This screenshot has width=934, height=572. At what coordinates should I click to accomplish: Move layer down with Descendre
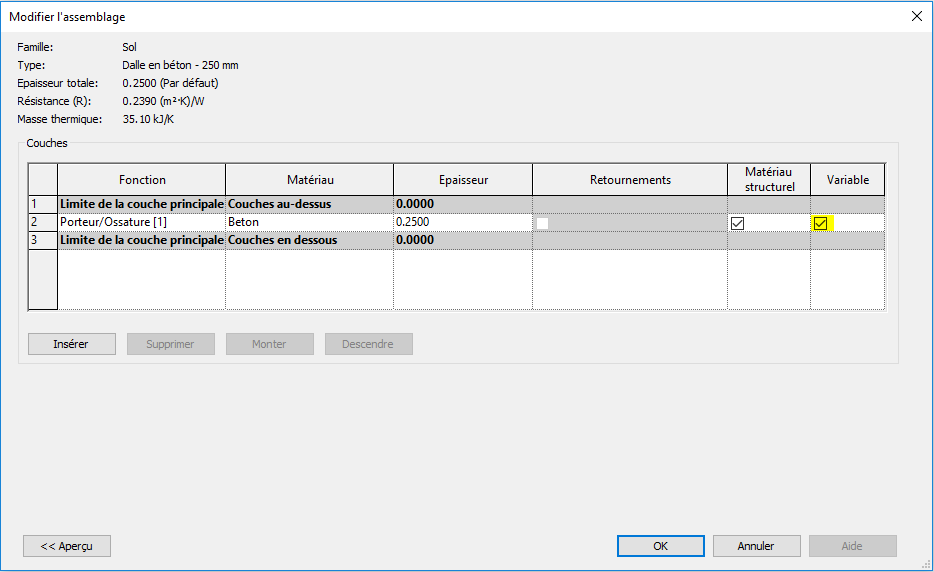368,344
